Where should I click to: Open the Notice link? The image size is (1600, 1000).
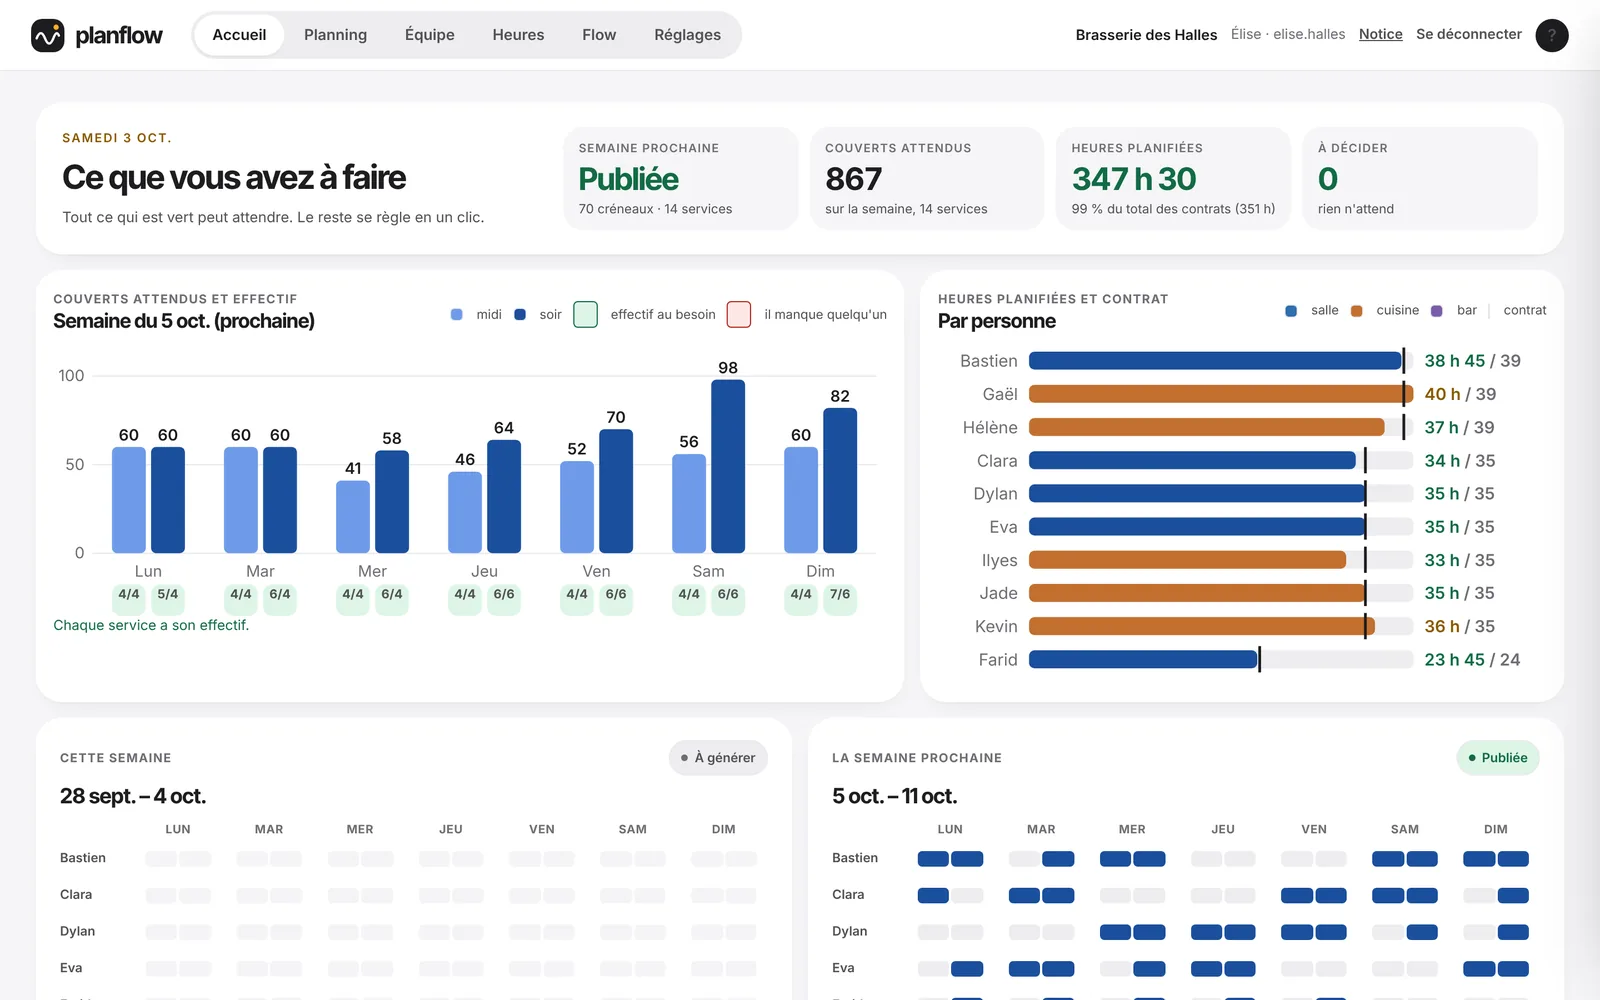click(1380, 34)
